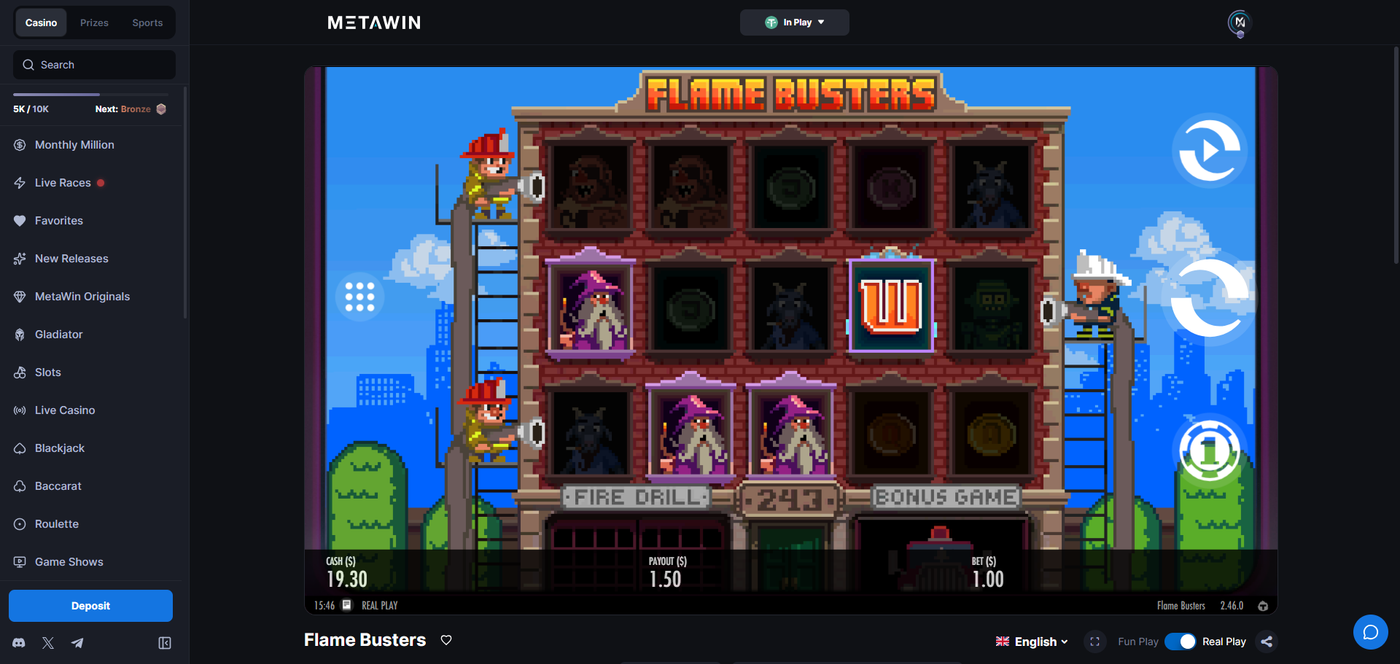Viewport: 1400px width, 664px height.
Task: Click the Fire Drill sign
Action: point(636,497)
